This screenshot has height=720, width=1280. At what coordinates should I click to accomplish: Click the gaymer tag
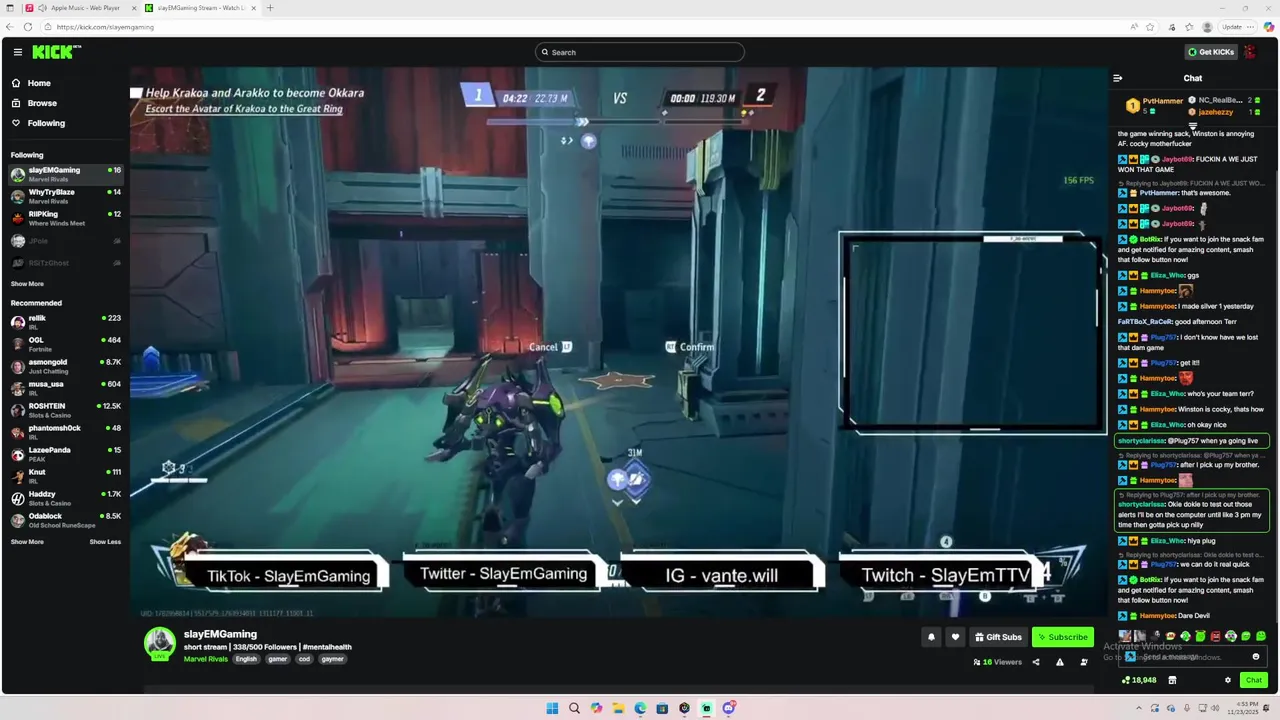332,659
